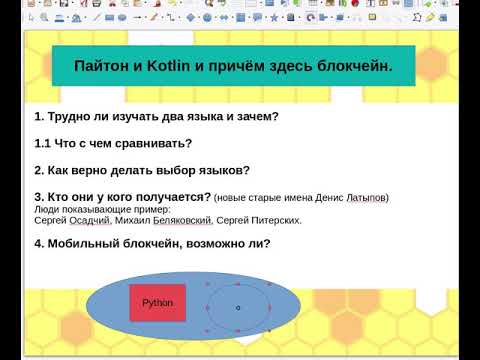The image size is (480, 360).
Task: Choose the Line drawing tool
Action: 96,18
